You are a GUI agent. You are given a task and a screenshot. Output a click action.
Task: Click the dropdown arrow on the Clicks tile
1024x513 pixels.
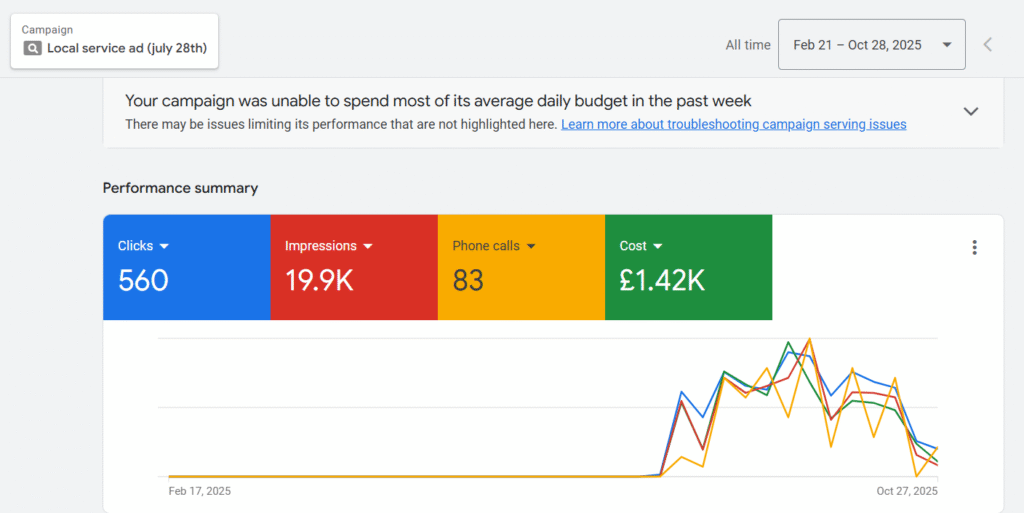(164, 246)
